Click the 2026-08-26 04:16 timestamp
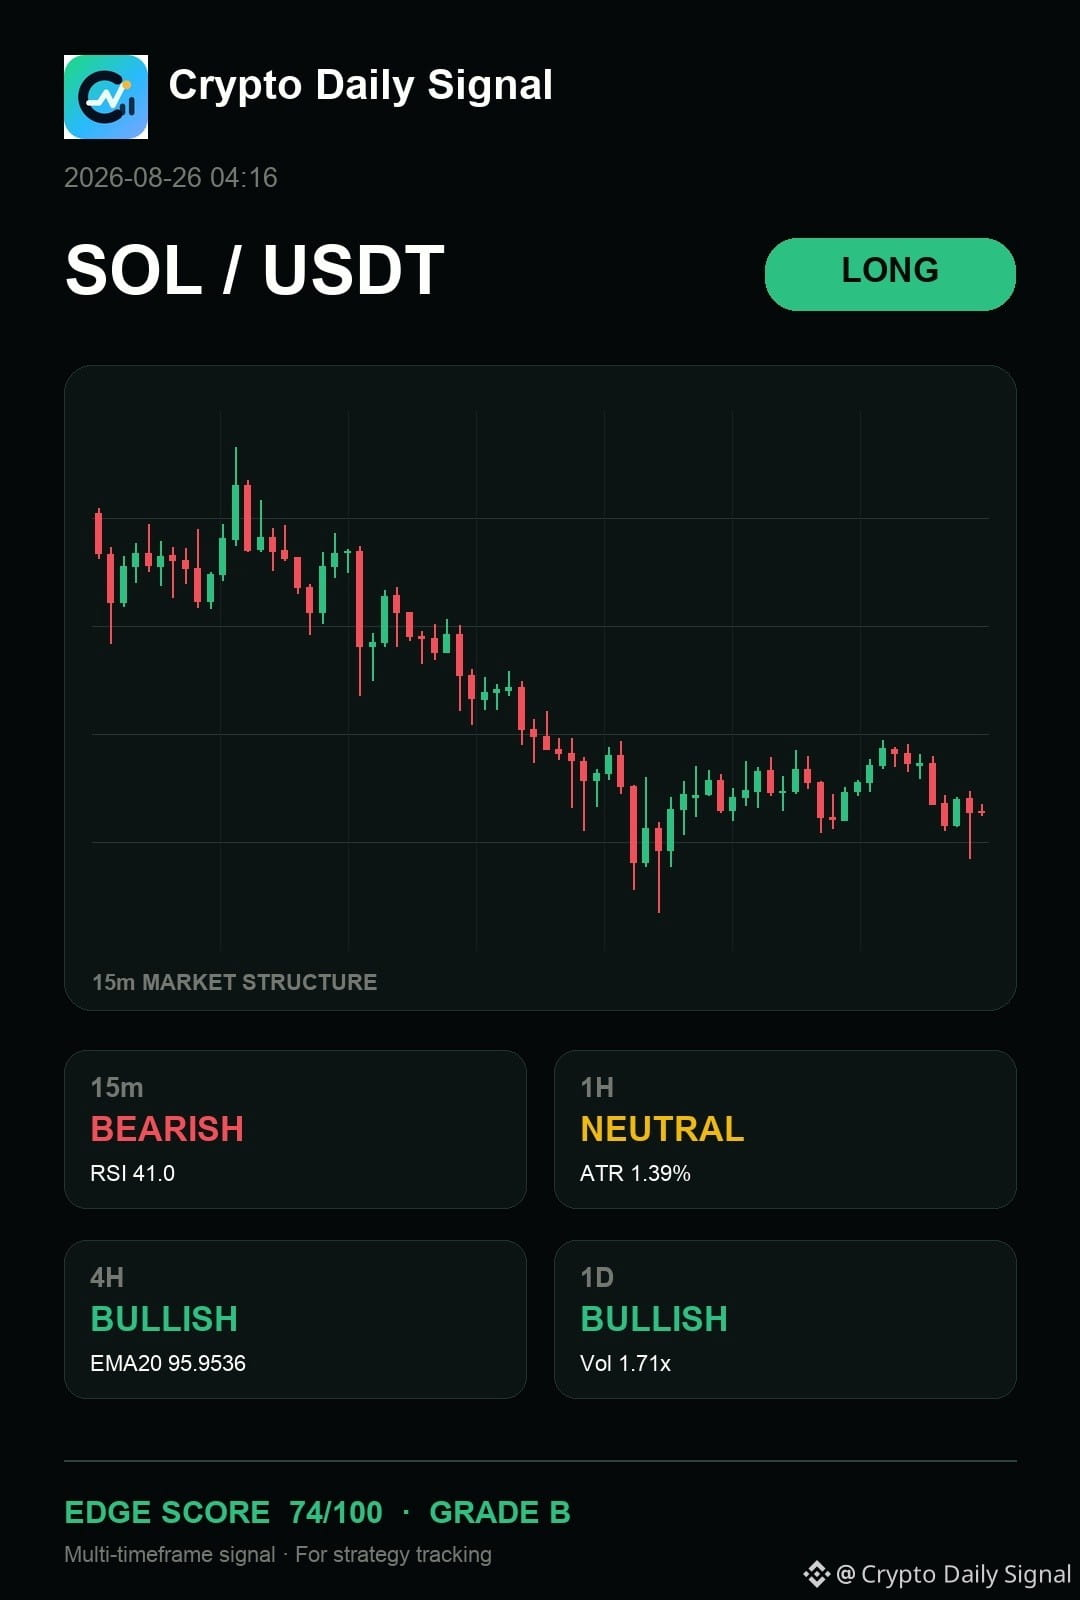The height and width of the screenshot is (1600, 1080). click(171, 178)
